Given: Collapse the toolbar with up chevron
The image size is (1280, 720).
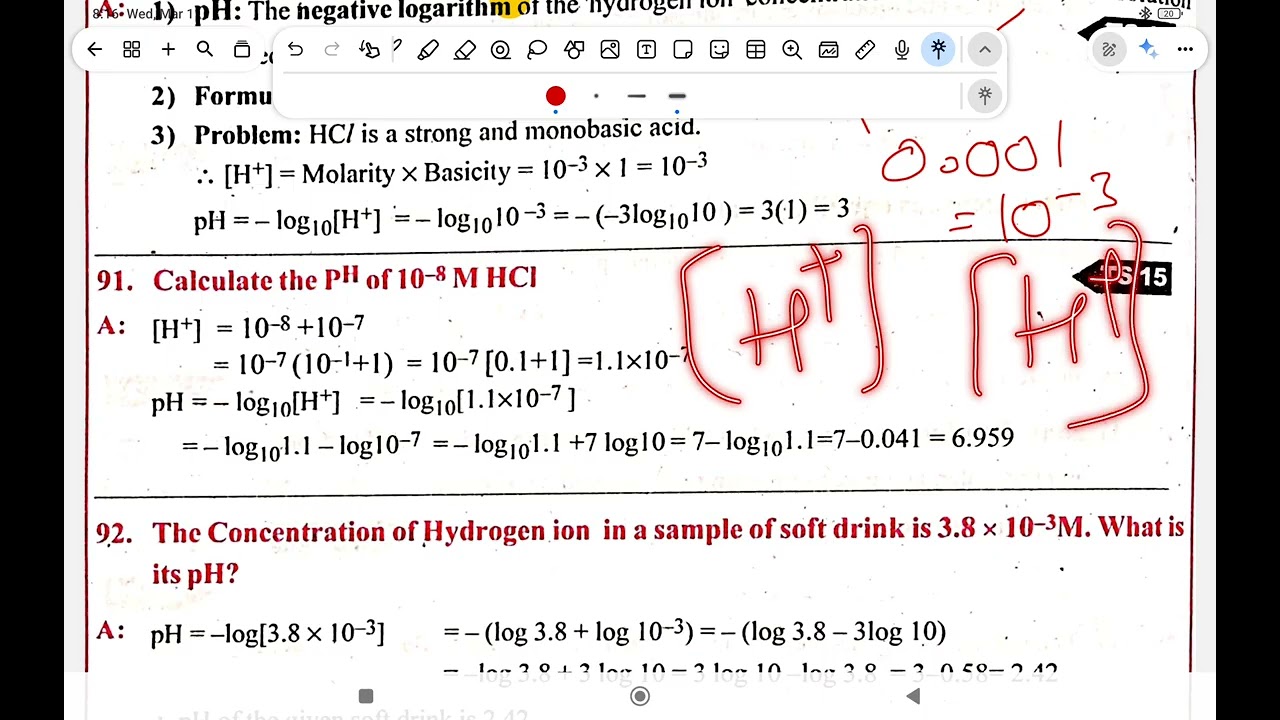Looking at the screenshot, I should click(985, 49).
